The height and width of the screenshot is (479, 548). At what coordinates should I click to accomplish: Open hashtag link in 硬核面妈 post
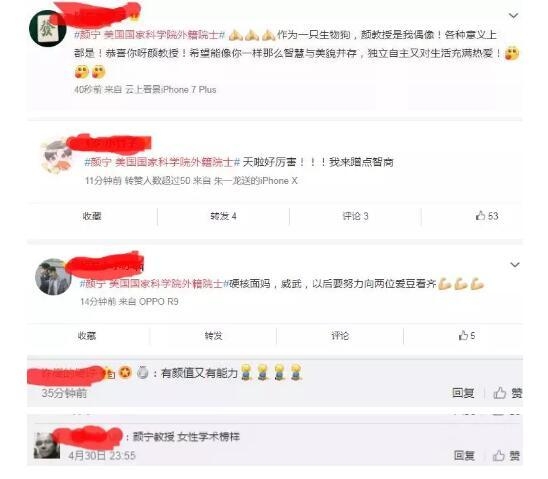154,284
